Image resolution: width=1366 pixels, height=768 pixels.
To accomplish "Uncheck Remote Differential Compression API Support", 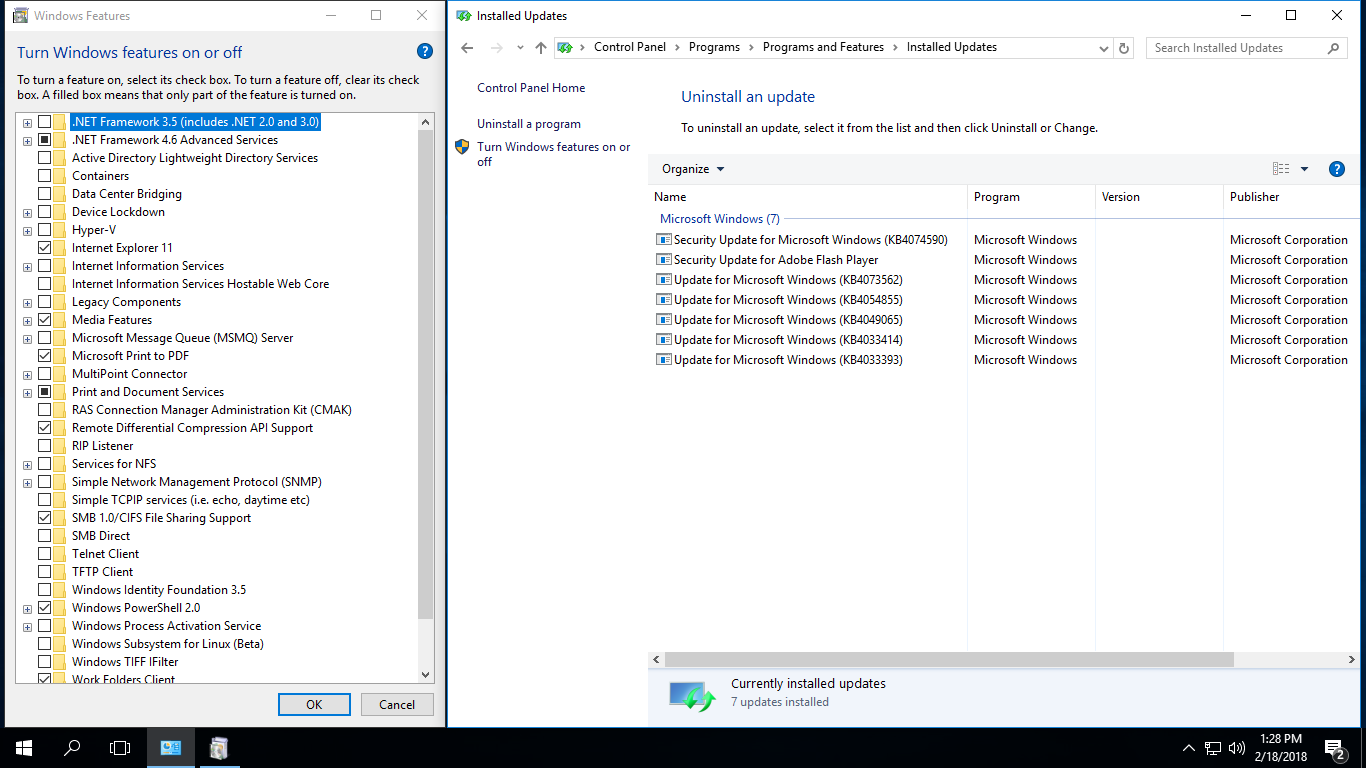I will tap(44, 428).
